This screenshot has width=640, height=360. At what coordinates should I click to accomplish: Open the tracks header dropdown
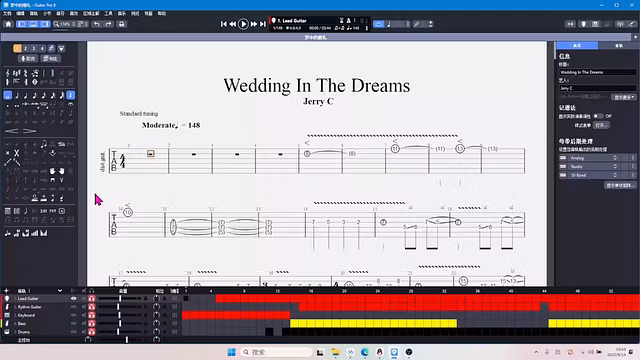point(60,291)
